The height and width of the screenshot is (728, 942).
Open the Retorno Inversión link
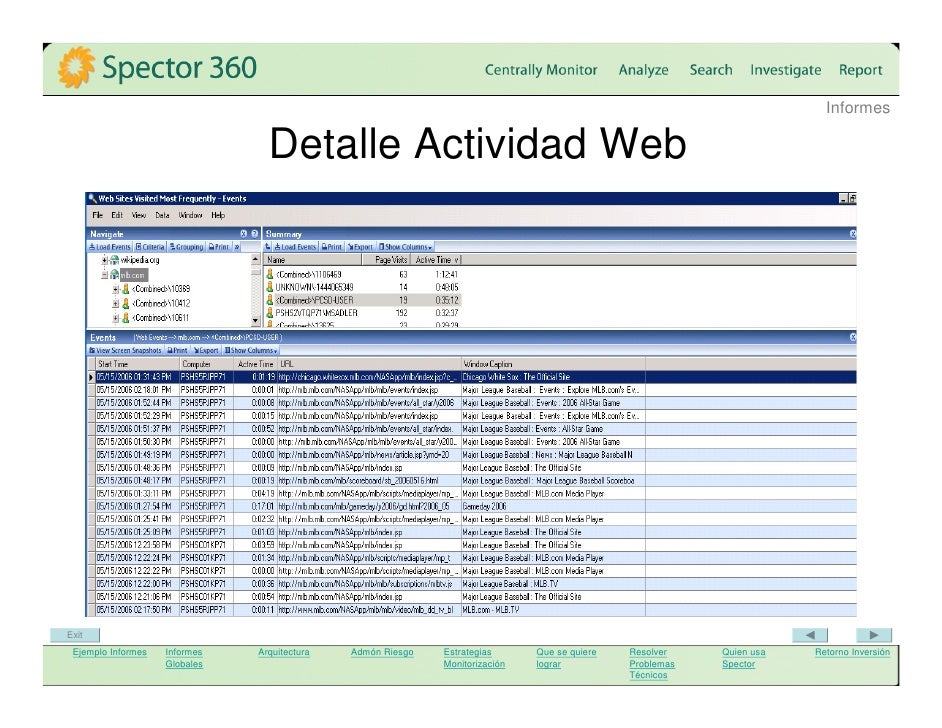(x=852, y=652)
